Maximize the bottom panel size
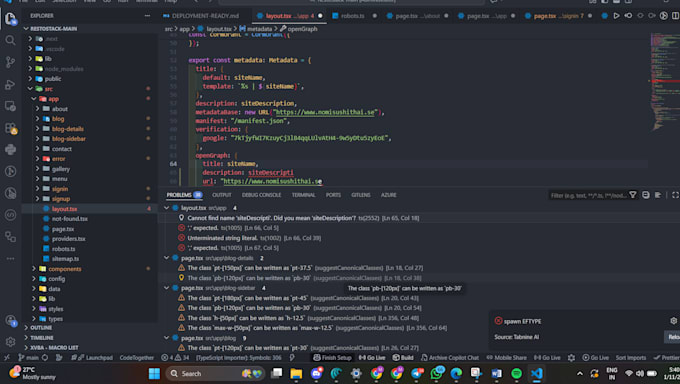 click(675, 195)
